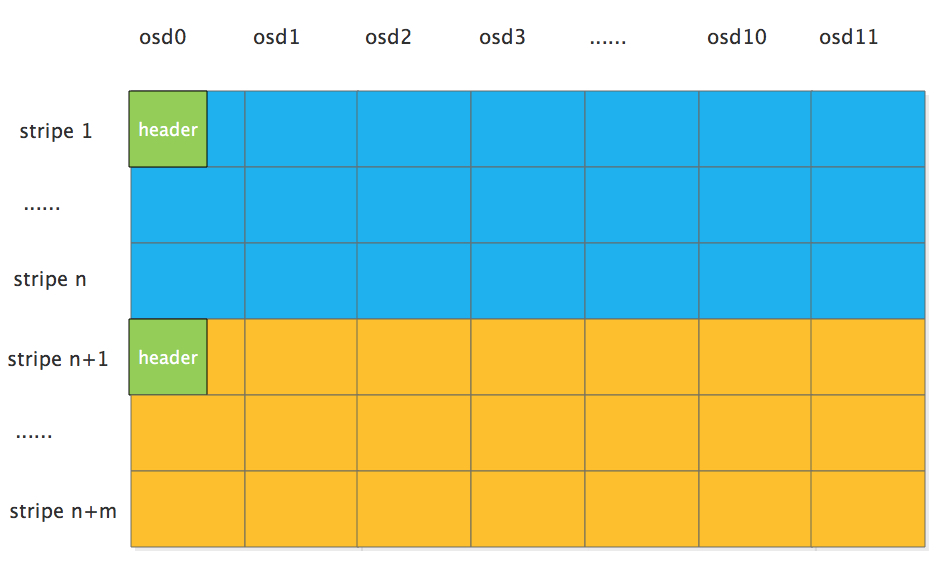Click the orange cell under osd0 in stripe n+m

coord(188,509)
